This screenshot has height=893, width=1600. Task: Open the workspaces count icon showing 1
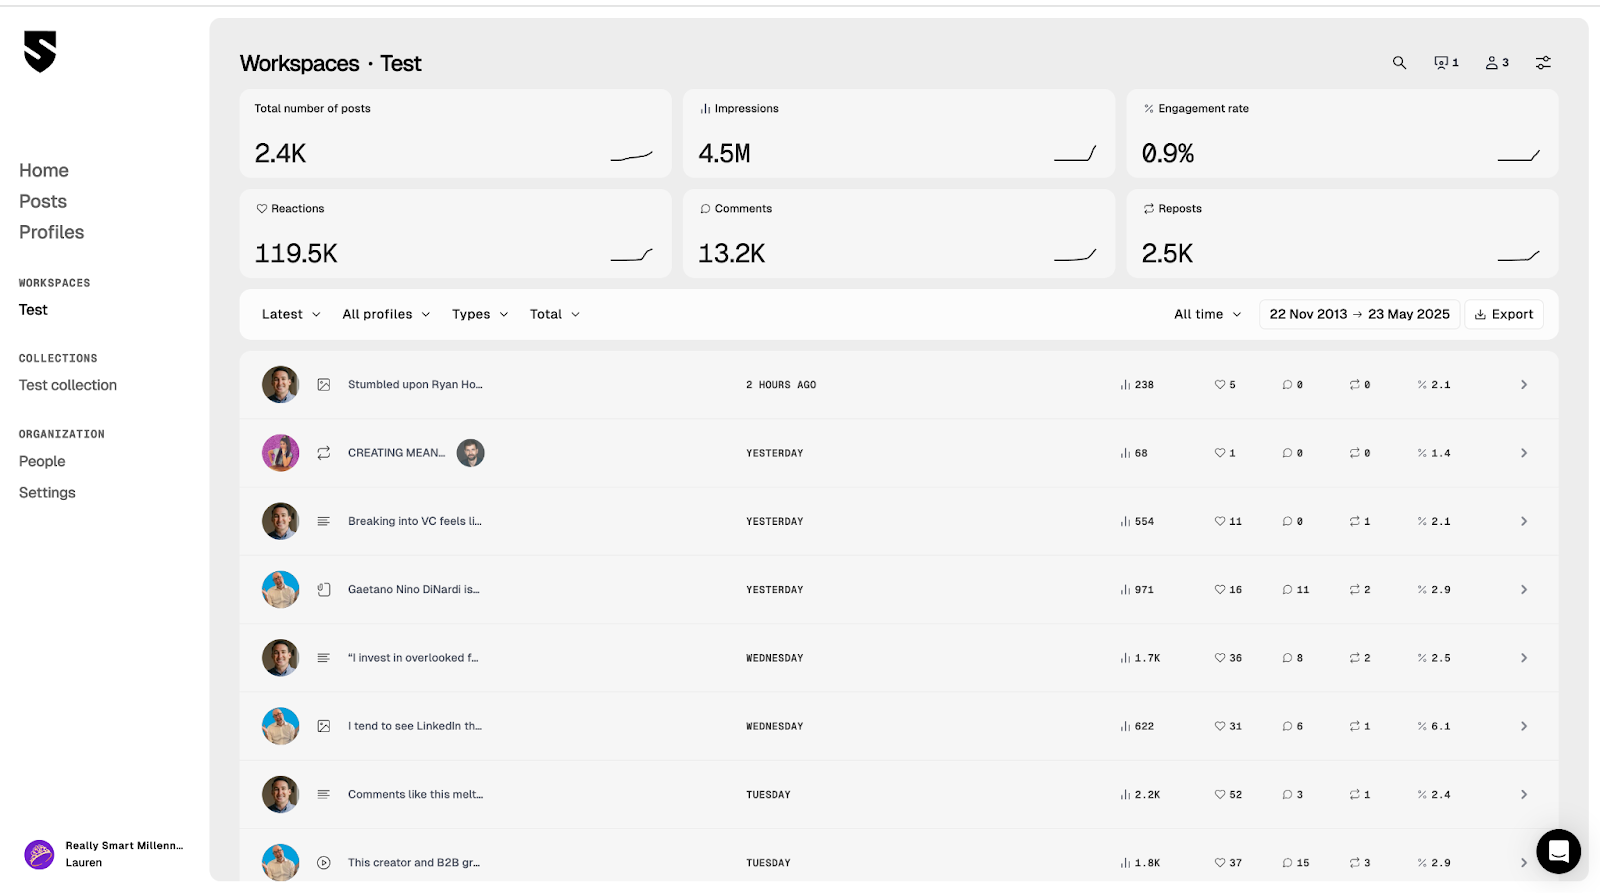(1446, 63)
